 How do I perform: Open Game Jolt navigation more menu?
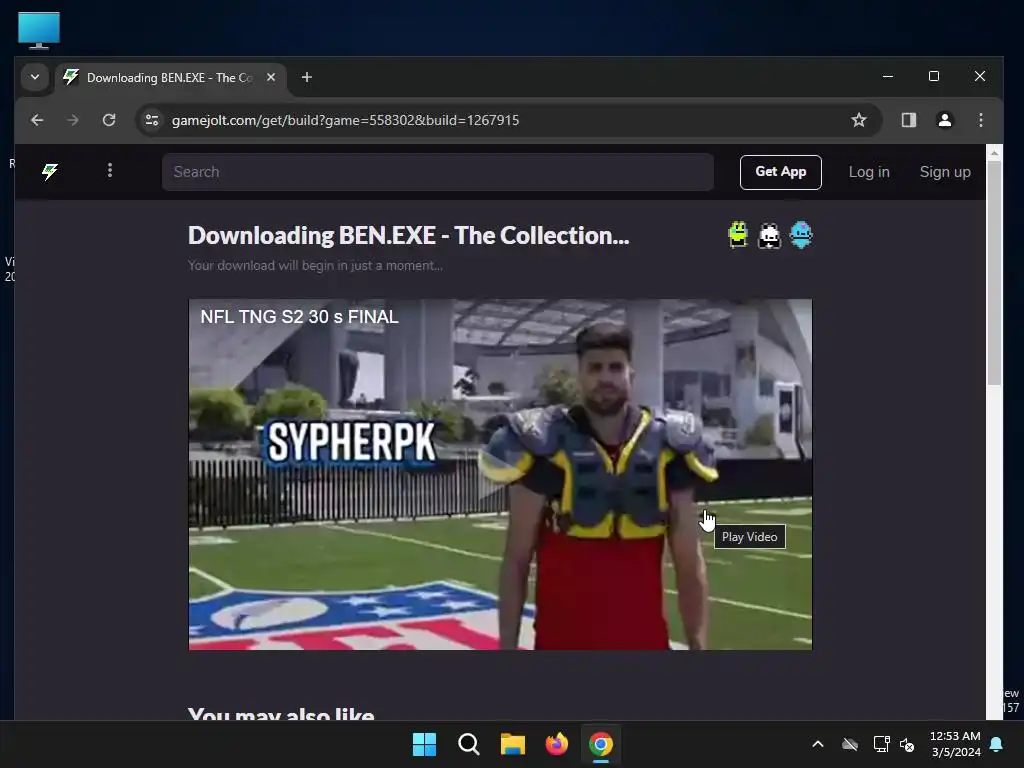click(x=110, y=170)
